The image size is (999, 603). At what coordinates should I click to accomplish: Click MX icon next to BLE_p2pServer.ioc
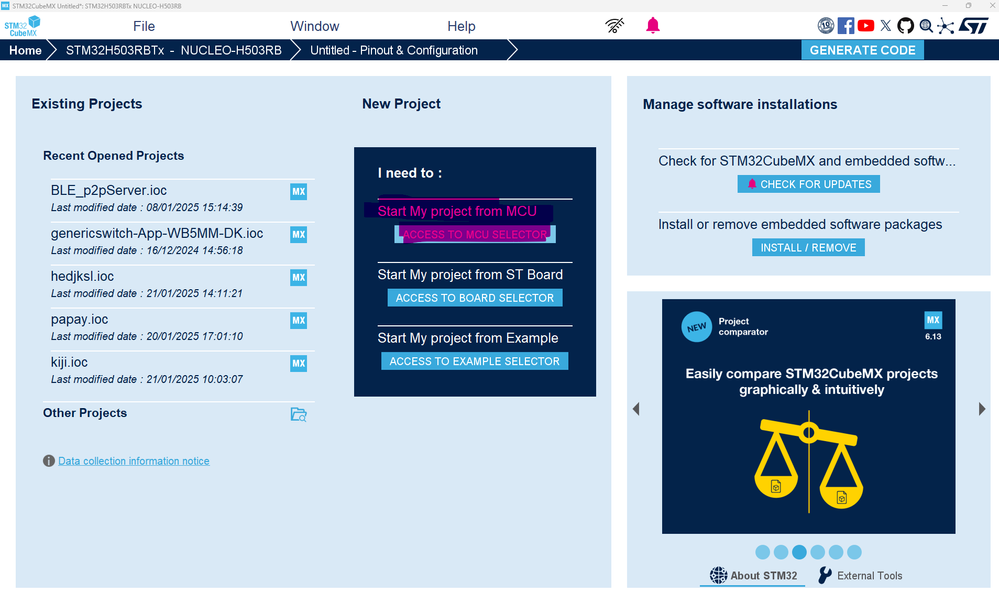(298, 191)
